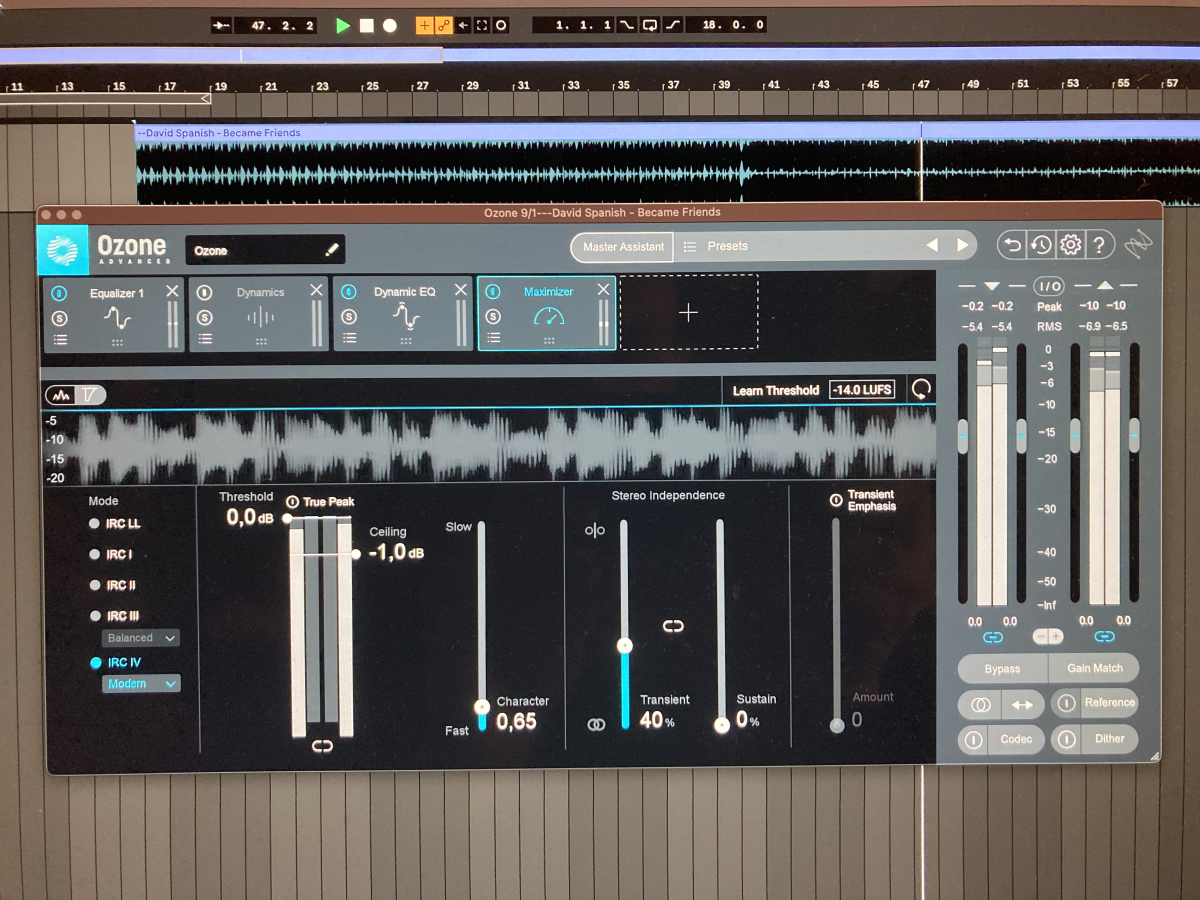The image size is (1200, 900).
Task: Open the undo history clock icon
Action: [x=1041, y=245]
